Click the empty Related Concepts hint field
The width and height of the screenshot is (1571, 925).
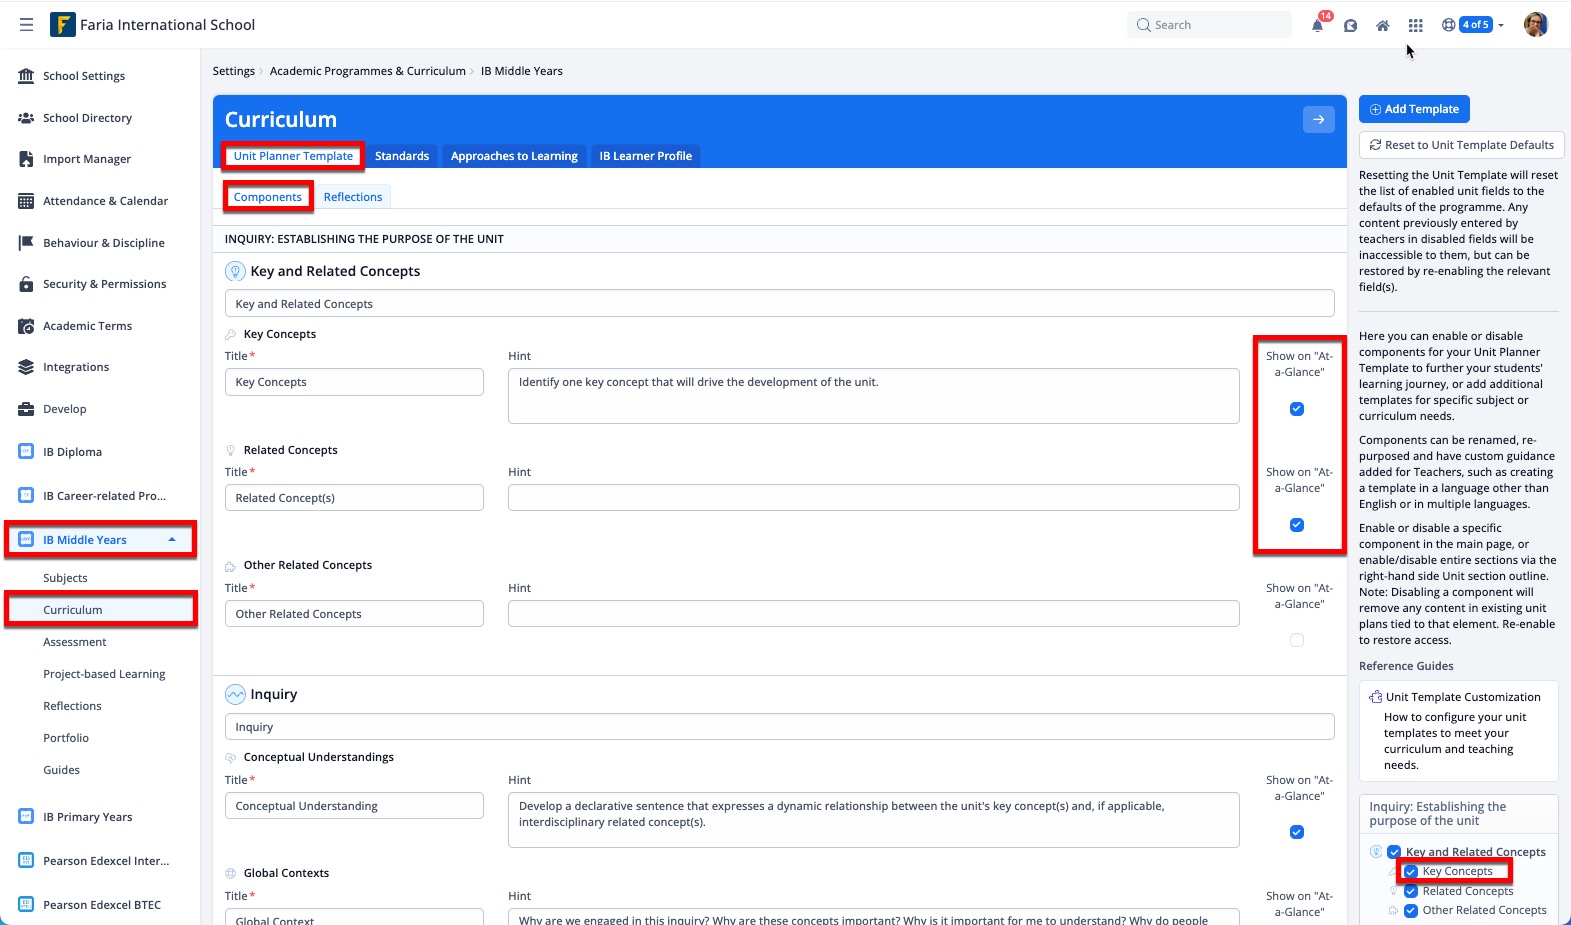tap(873, 498)
